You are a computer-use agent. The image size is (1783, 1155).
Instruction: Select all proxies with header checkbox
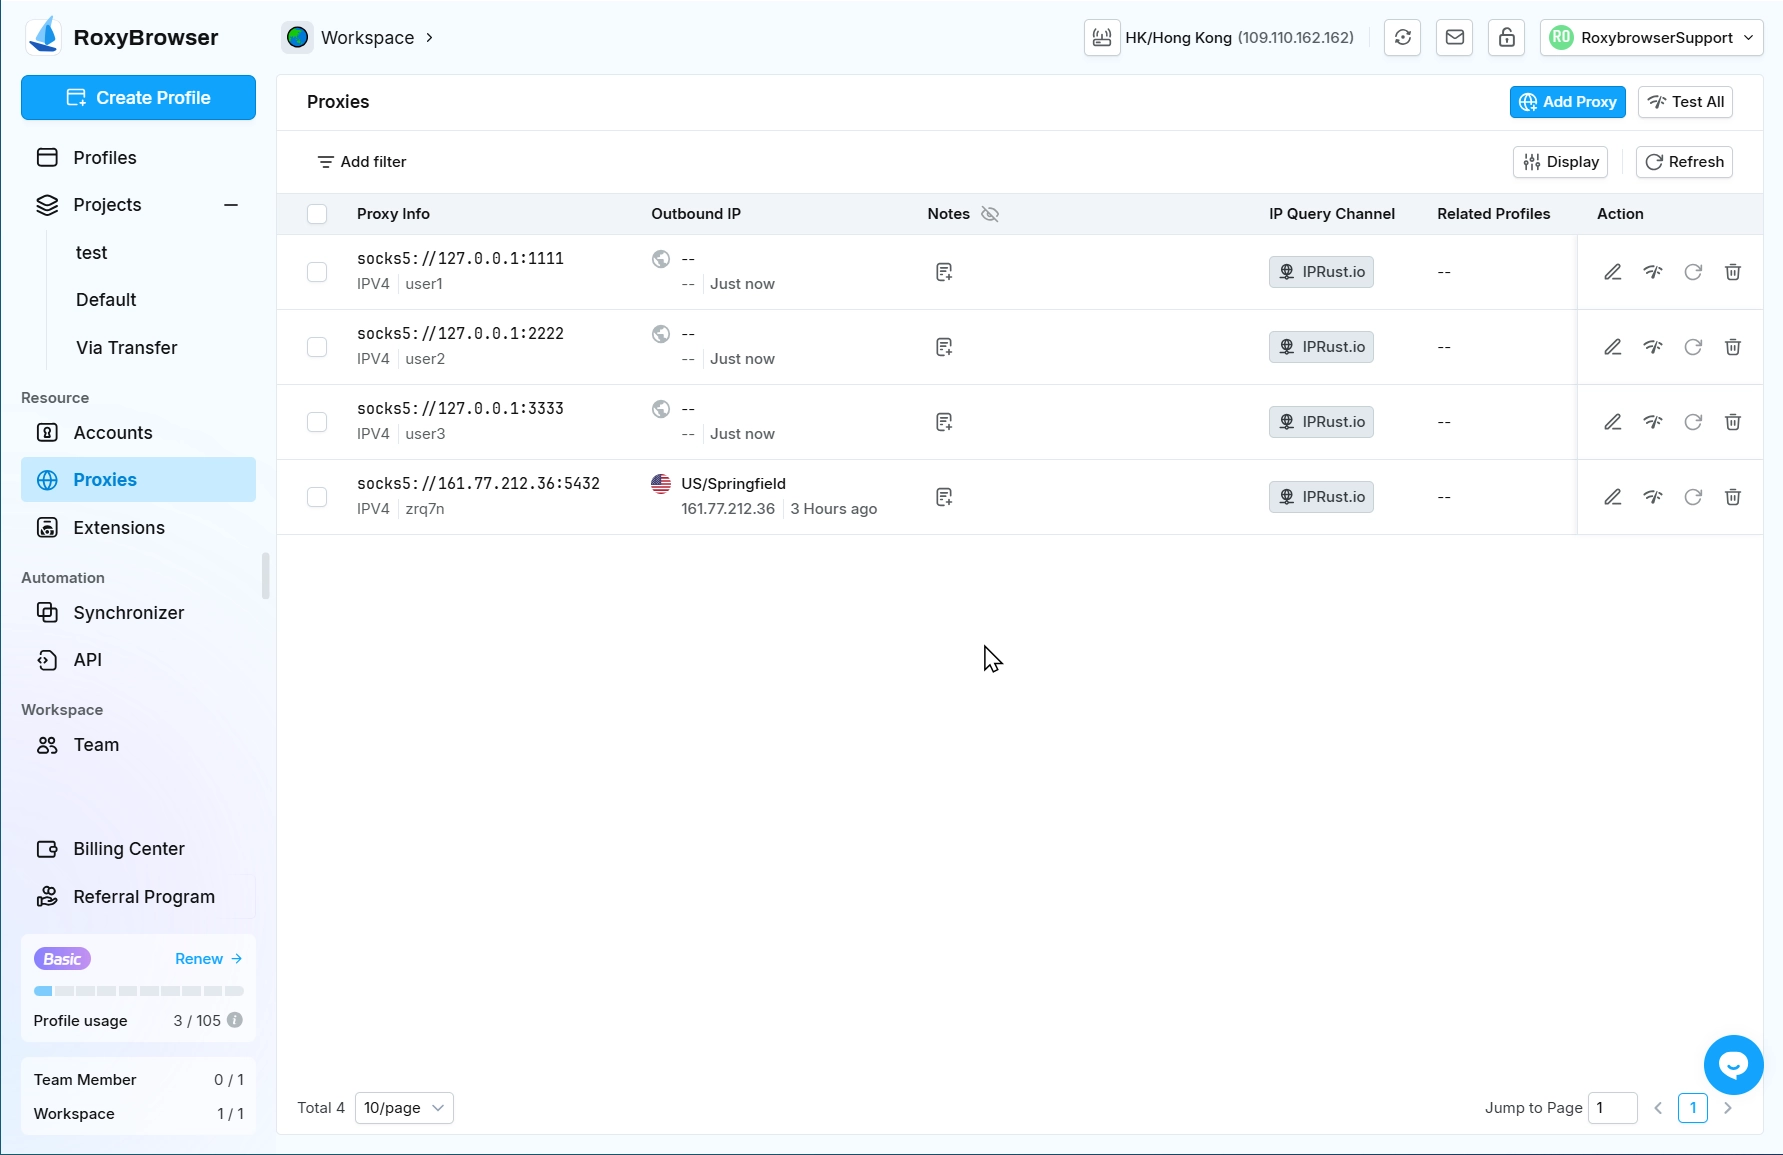[x=317, y=214]
